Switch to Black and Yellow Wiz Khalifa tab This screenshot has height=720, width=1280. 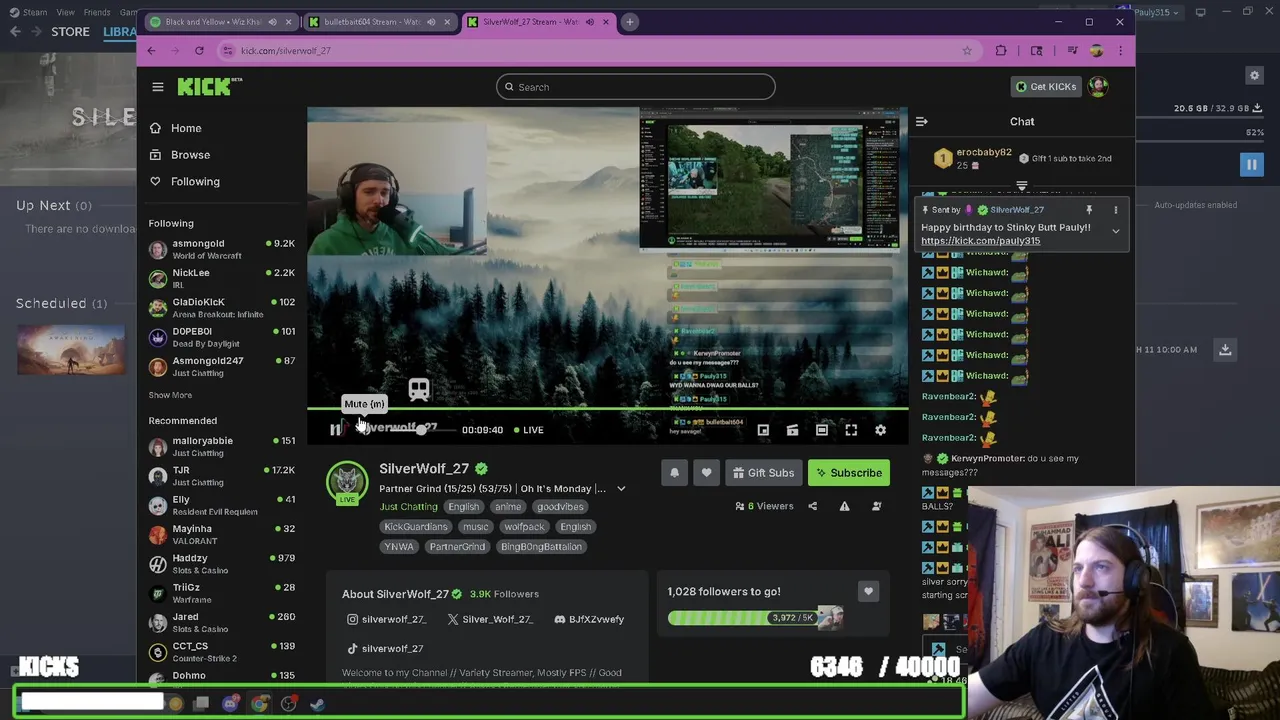pos(221,22)
